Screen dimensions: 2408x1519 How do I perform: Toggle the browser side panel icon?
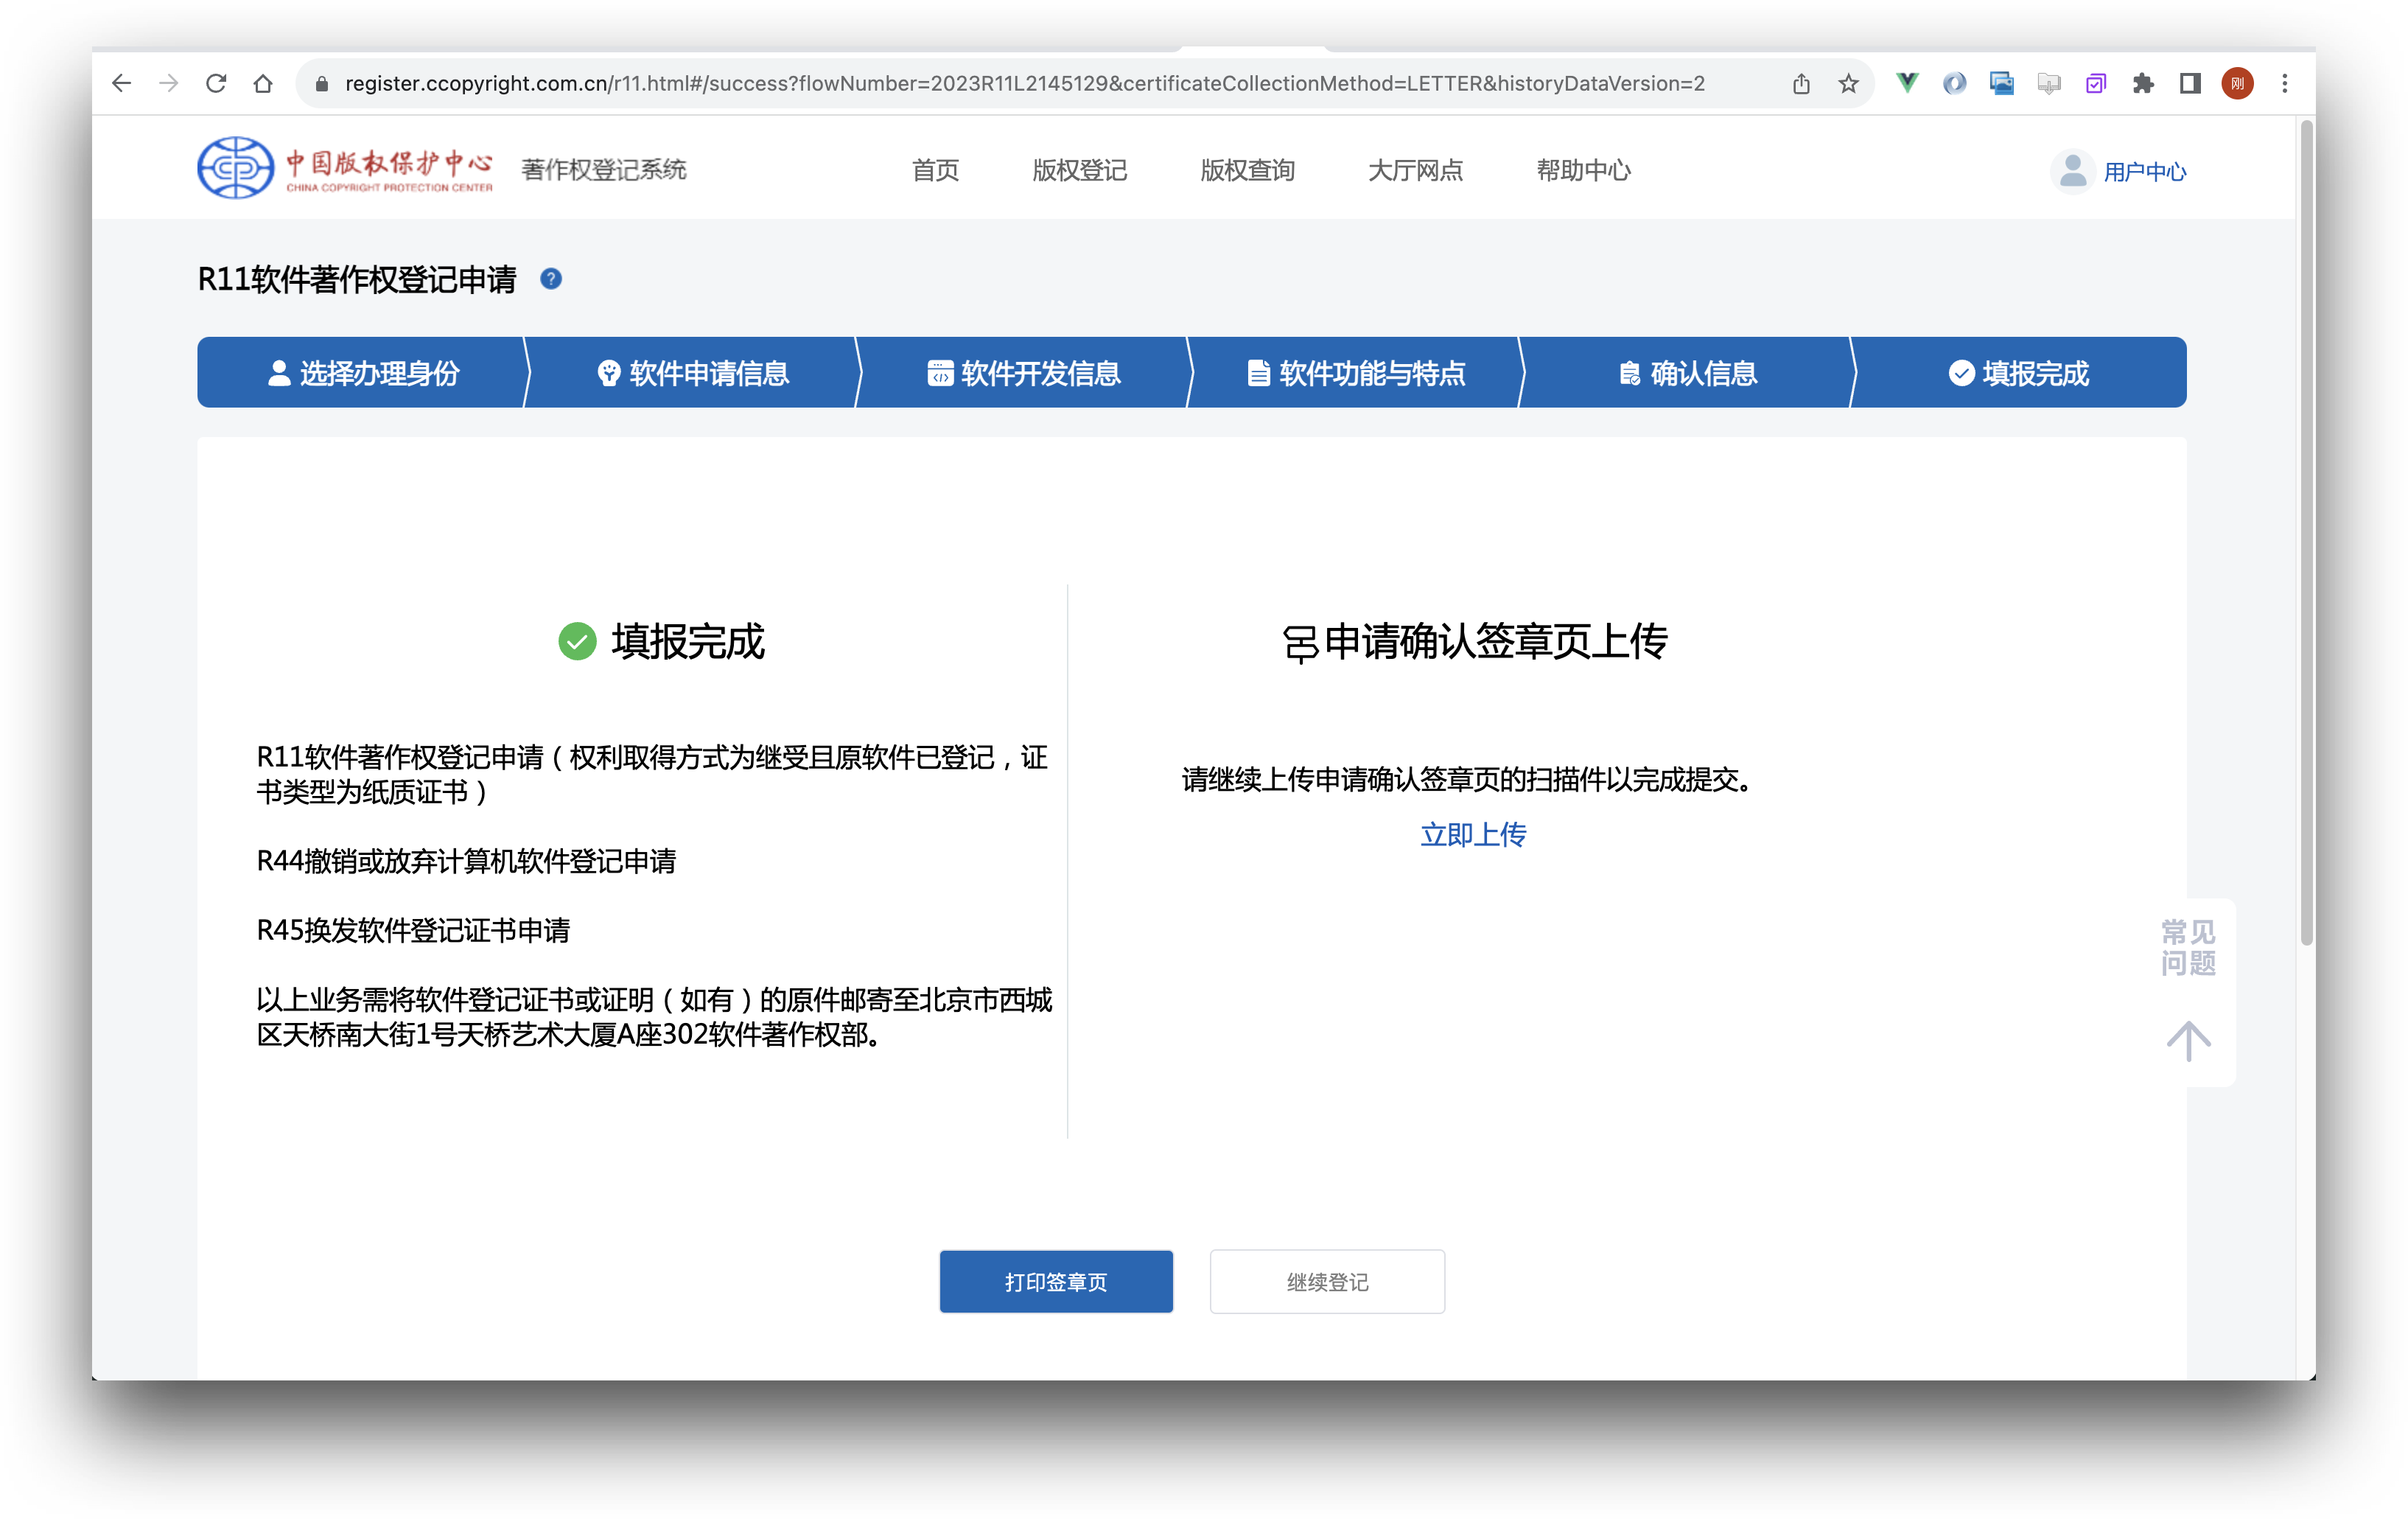2190,84
